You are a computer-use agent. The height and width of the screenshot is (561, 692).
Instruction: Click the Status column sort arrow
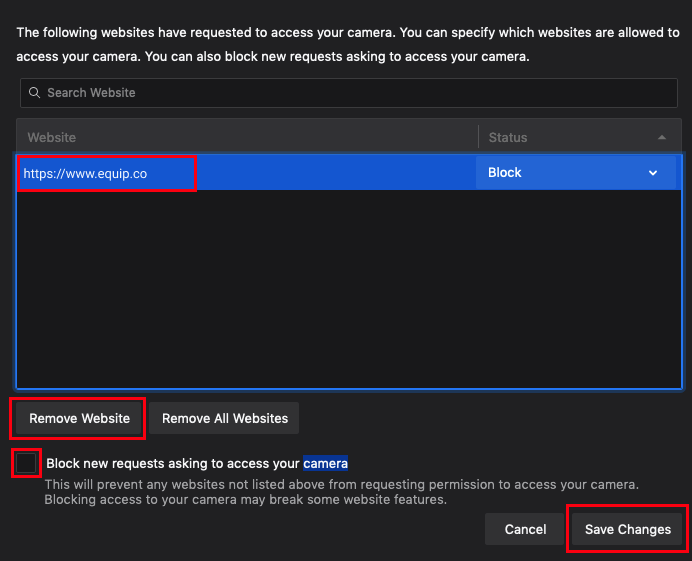(662, 137)
